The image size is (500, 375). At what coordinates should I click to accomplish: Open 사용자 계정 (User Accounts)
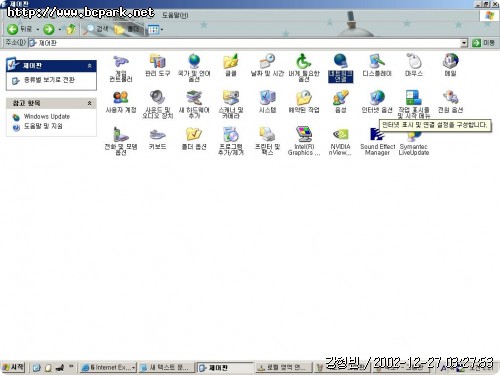[121, 102]
